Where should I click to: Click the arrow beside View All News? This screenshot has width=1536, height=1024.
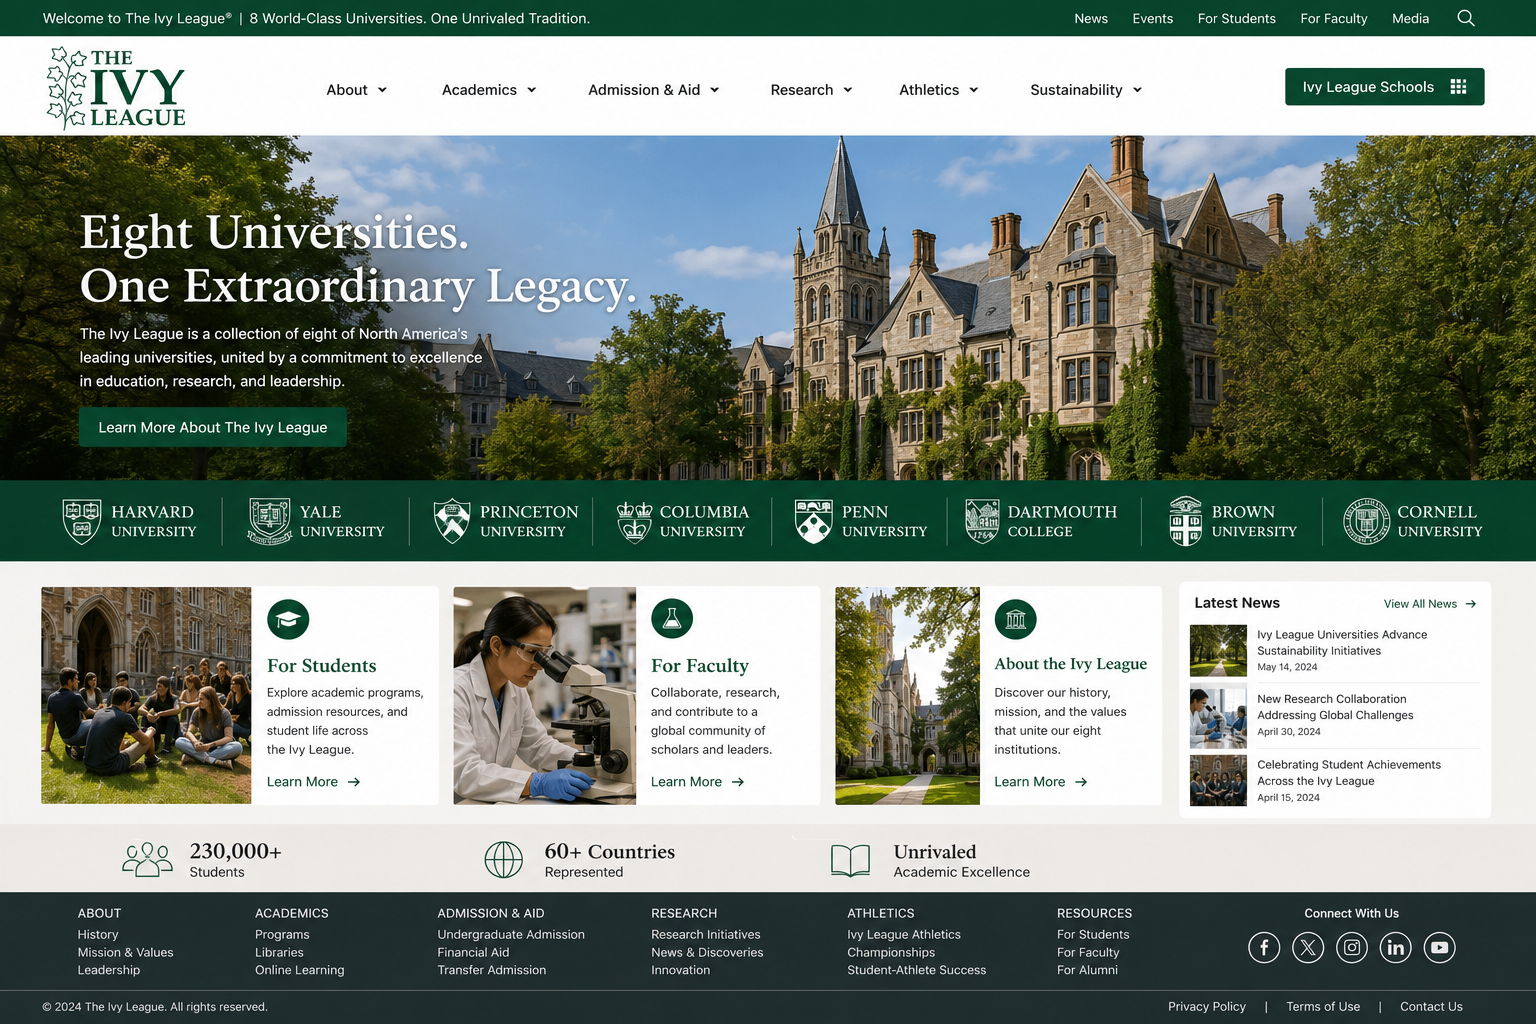tap(1470, 604)
